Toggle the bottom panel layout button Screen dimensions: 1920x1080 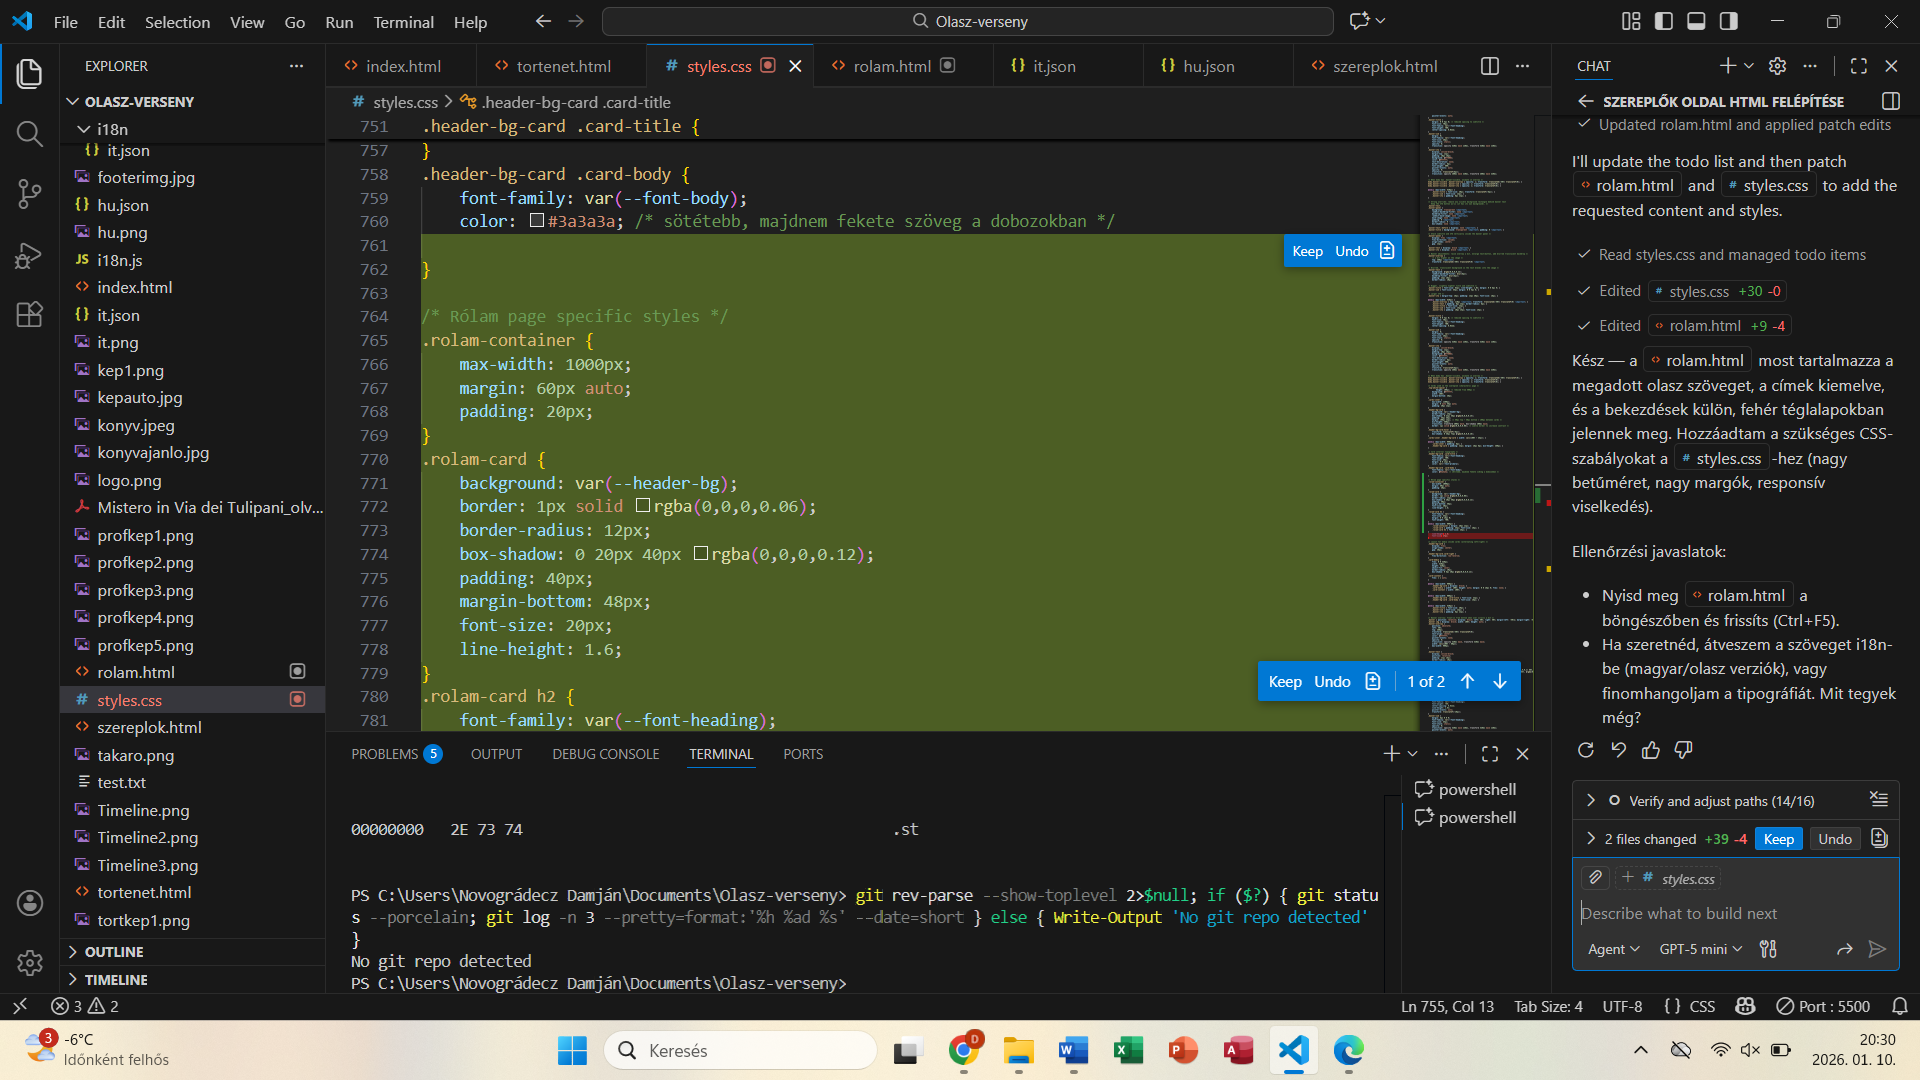(x=1696, y=21)
